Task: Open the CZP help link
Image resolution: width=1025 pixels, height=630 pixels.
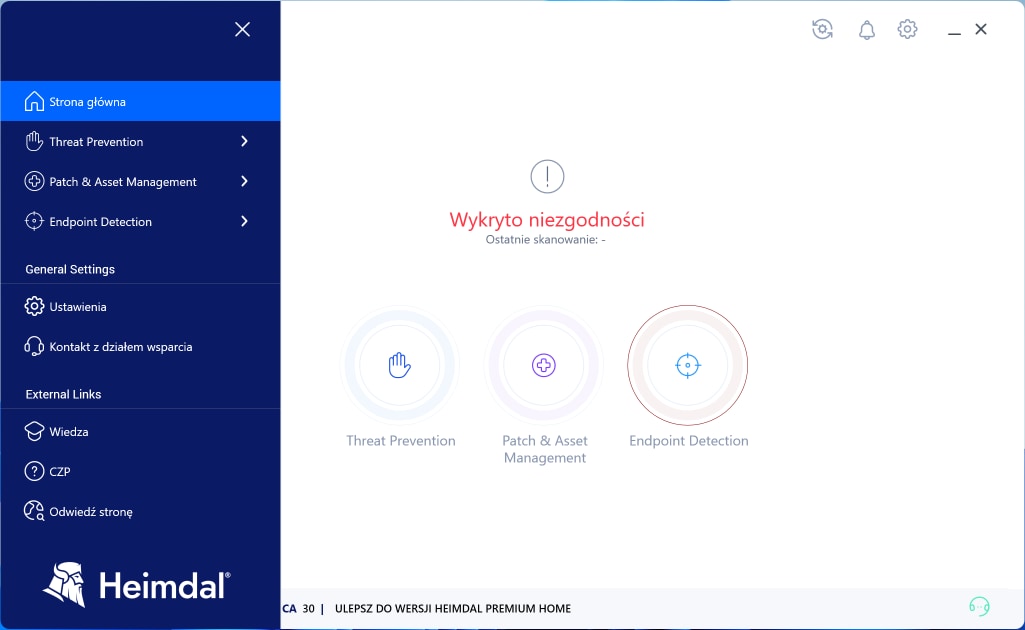Action: point(141,471)
